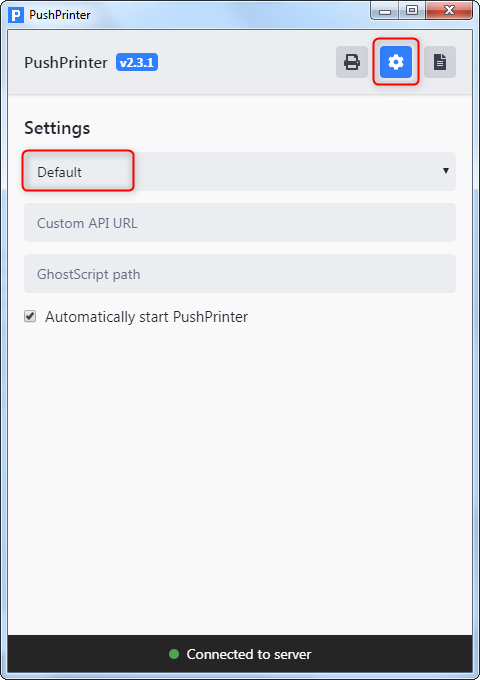480x680 pixels.
Task: Select the gear settings icon
Action: click(x=396, y=62)
